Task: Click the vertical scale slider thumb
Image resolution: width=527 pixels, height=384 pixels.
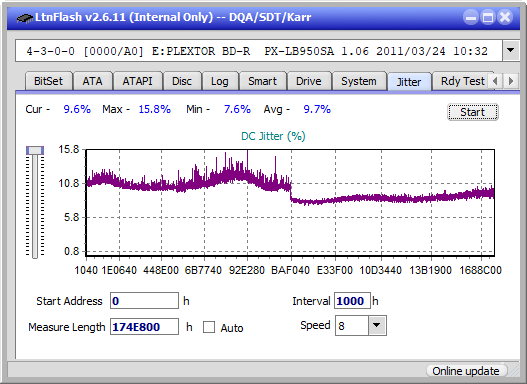Action: tap(35, 150)
